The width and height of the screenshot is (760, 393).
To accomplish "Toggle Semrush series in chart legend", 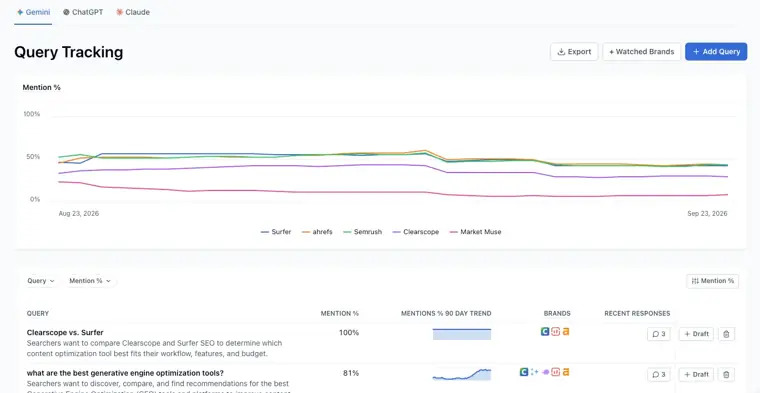I will [362, 232].
